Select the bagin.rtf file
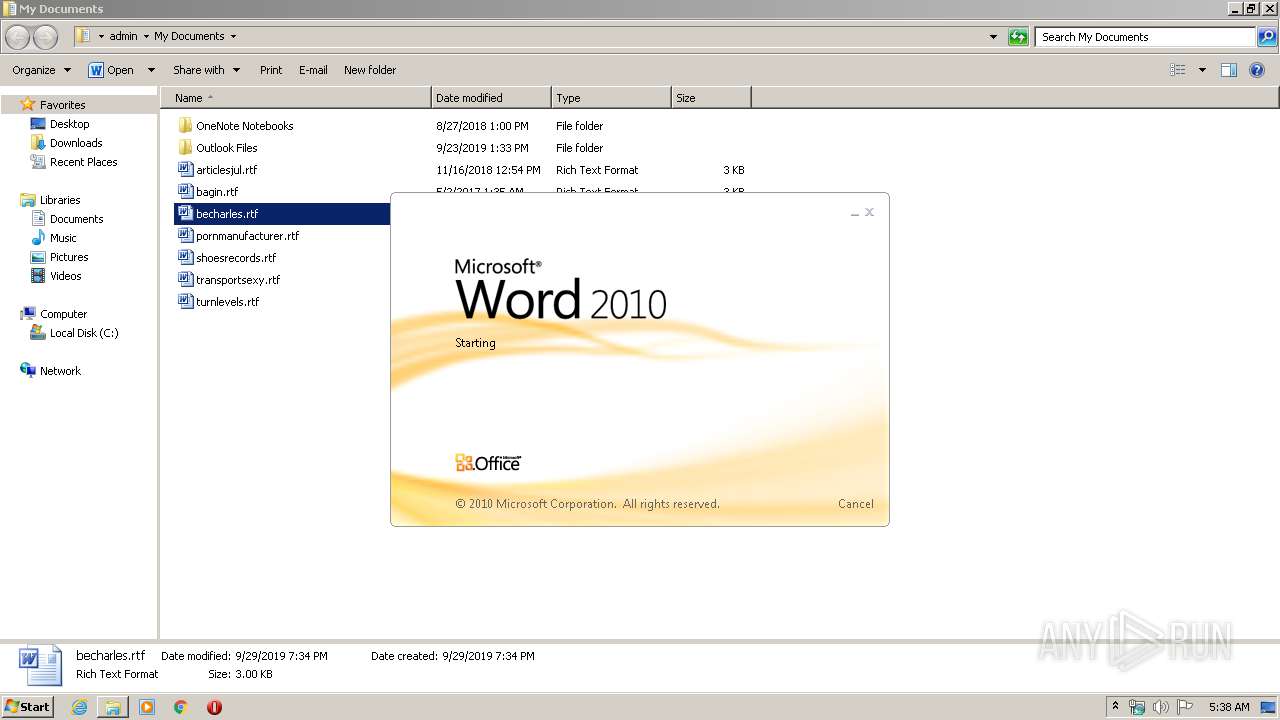 [x=208, y=192]
